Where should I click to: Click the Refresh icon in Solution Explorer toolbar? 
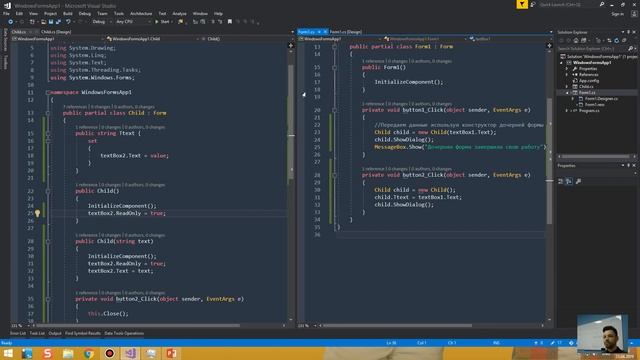616,40
